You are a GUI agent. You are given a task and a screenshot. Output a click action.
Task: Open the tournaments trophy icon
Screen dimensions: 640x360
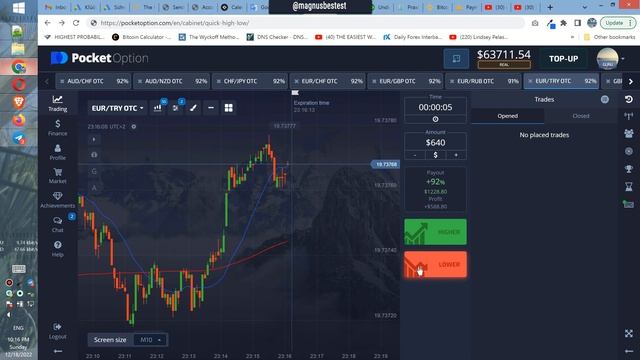coord(629,169)
